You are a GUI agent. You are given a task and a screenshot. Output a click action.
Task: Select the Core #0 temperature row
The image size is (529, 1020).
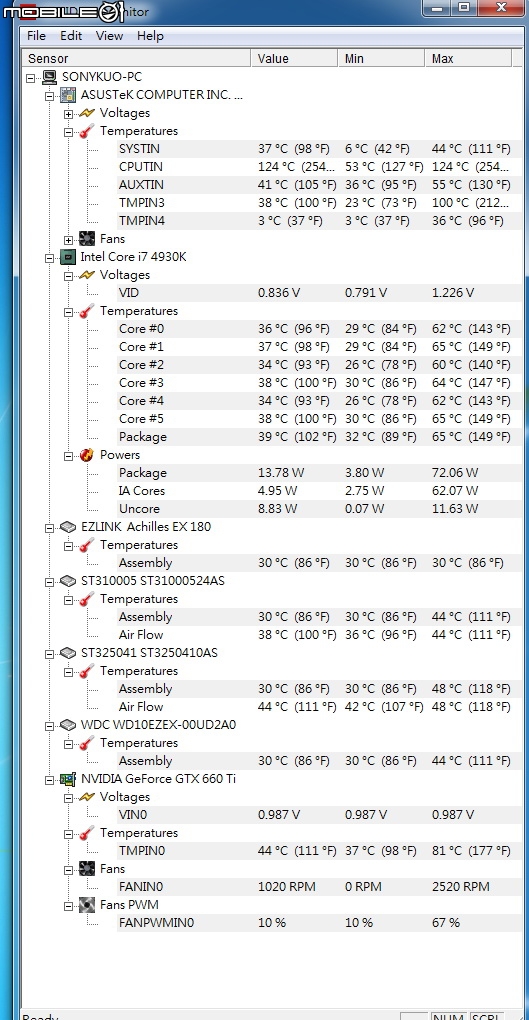click(319, 329)
